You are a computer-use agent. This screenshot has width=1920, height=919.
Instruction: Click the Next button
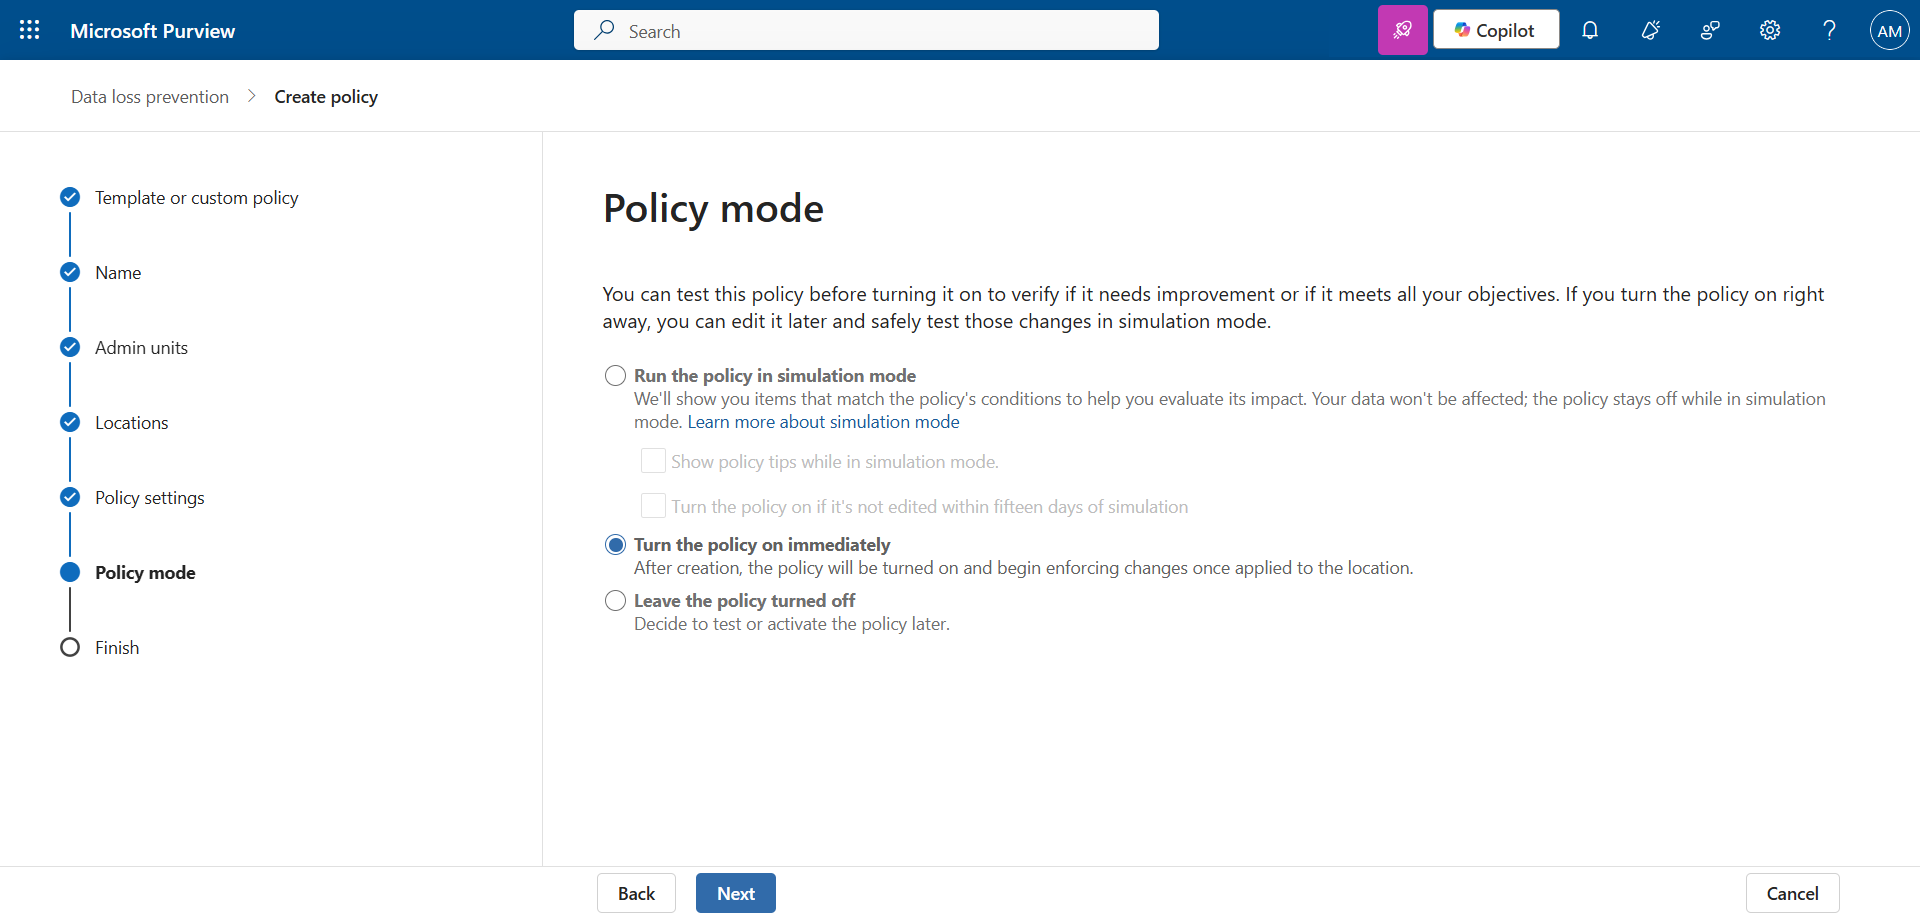tap(735, 893)
